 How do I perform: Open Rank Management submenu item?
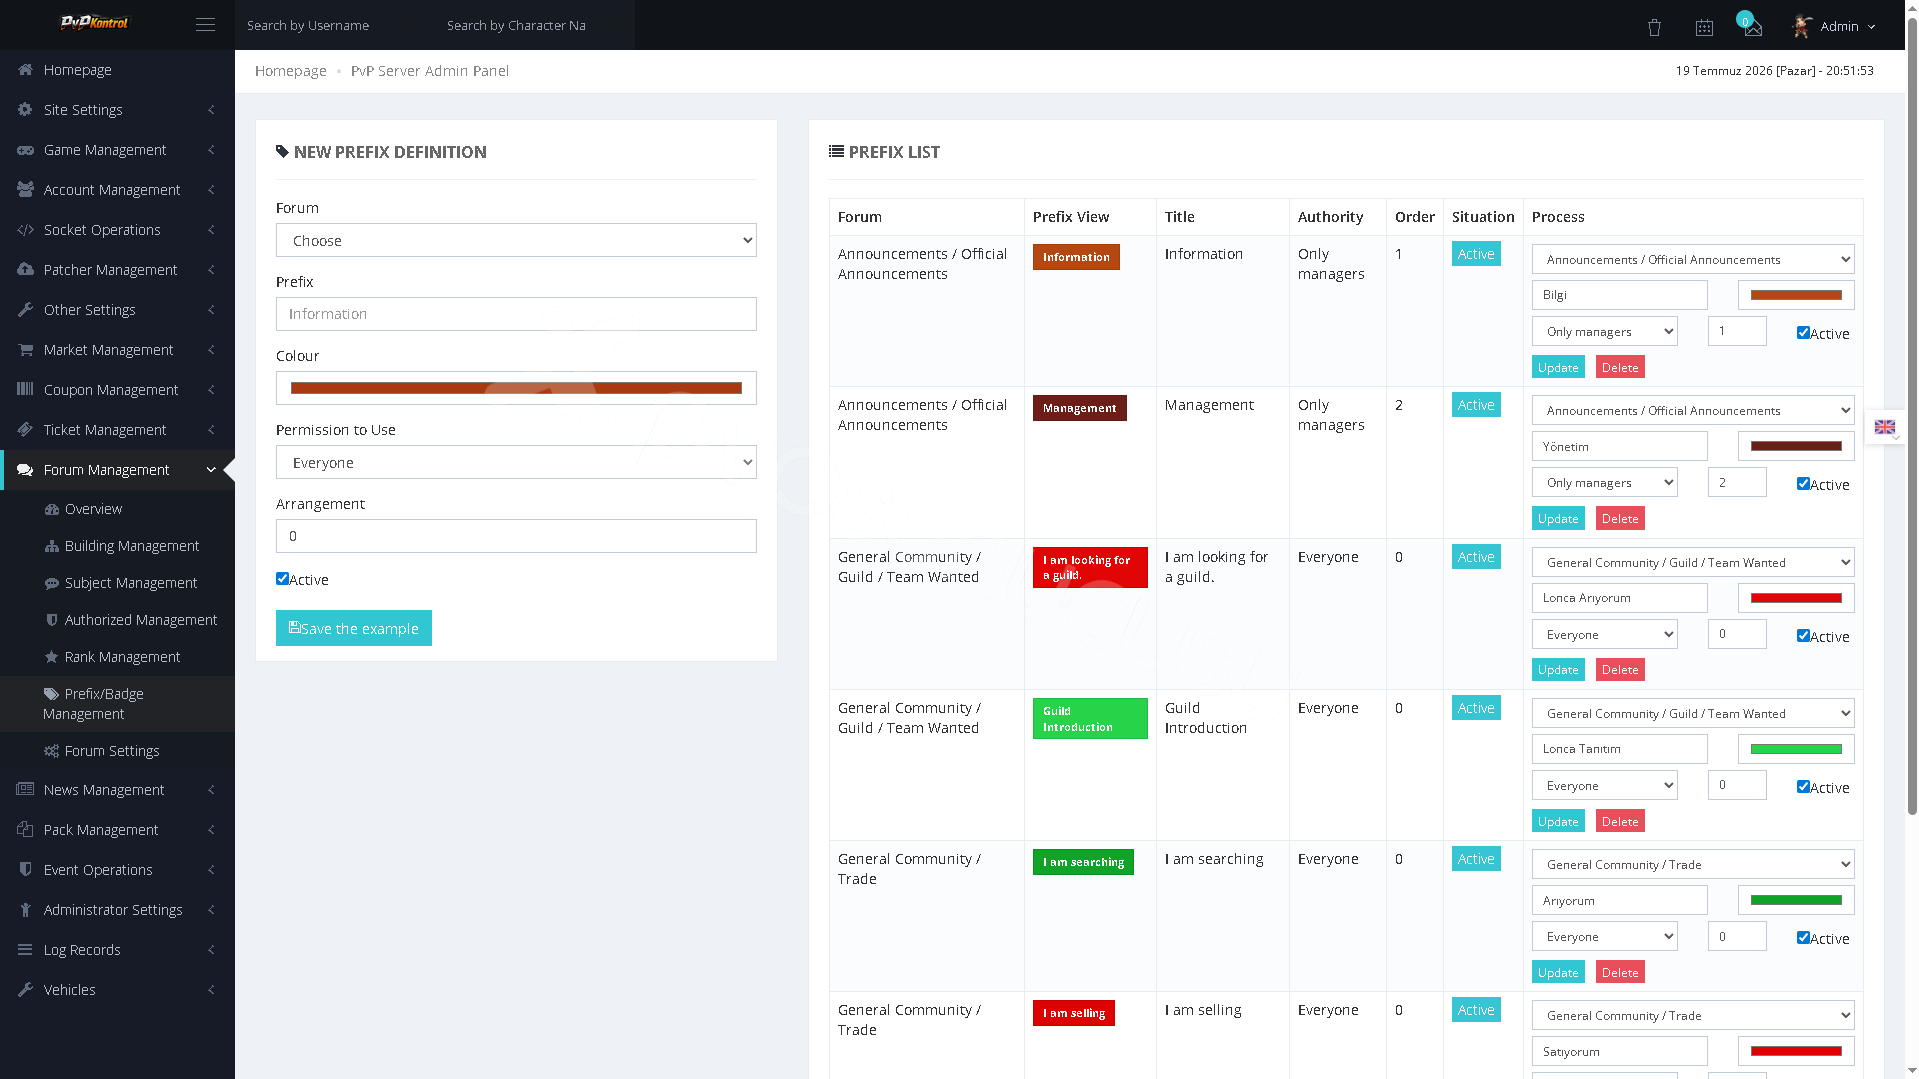coord(122,657)
